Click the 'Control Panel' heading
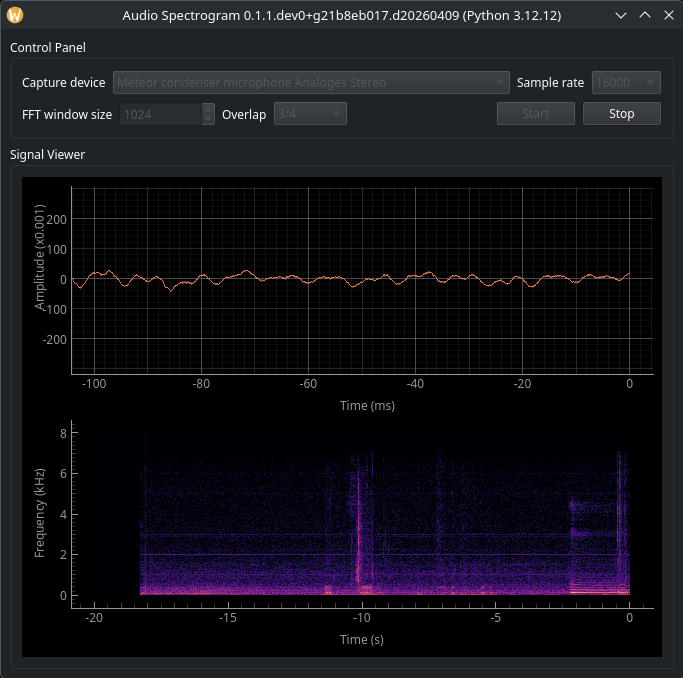This screenshot has height=678, width=683. [x=48, y=47]
